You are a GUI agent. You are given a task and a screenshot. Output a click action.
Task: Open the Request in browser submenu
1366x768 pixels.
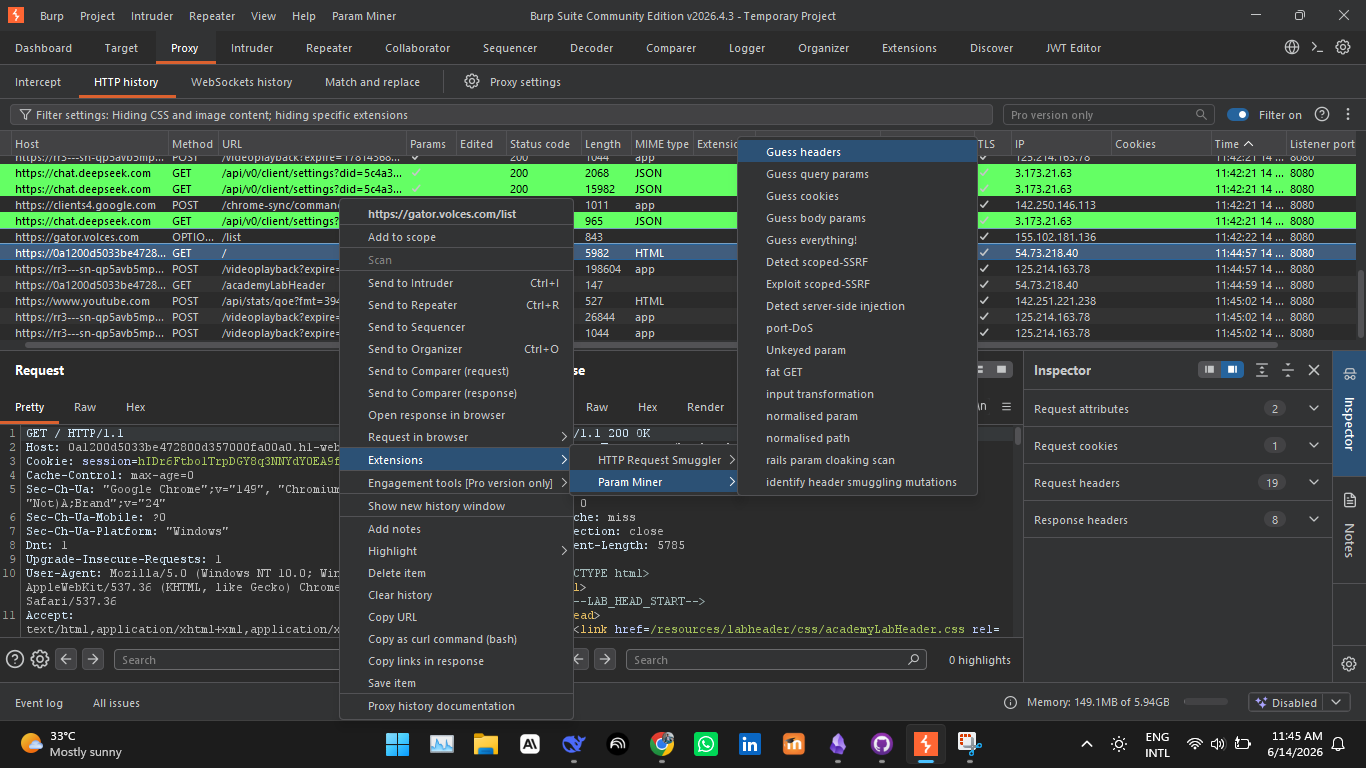(x=456, y=437)
